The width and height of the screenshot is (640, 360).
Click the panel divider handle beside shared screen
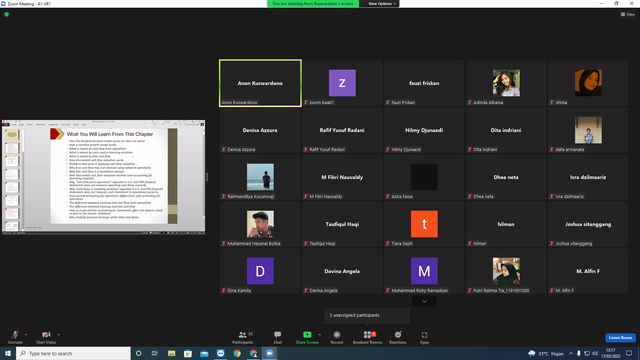(x=207, y=177)
